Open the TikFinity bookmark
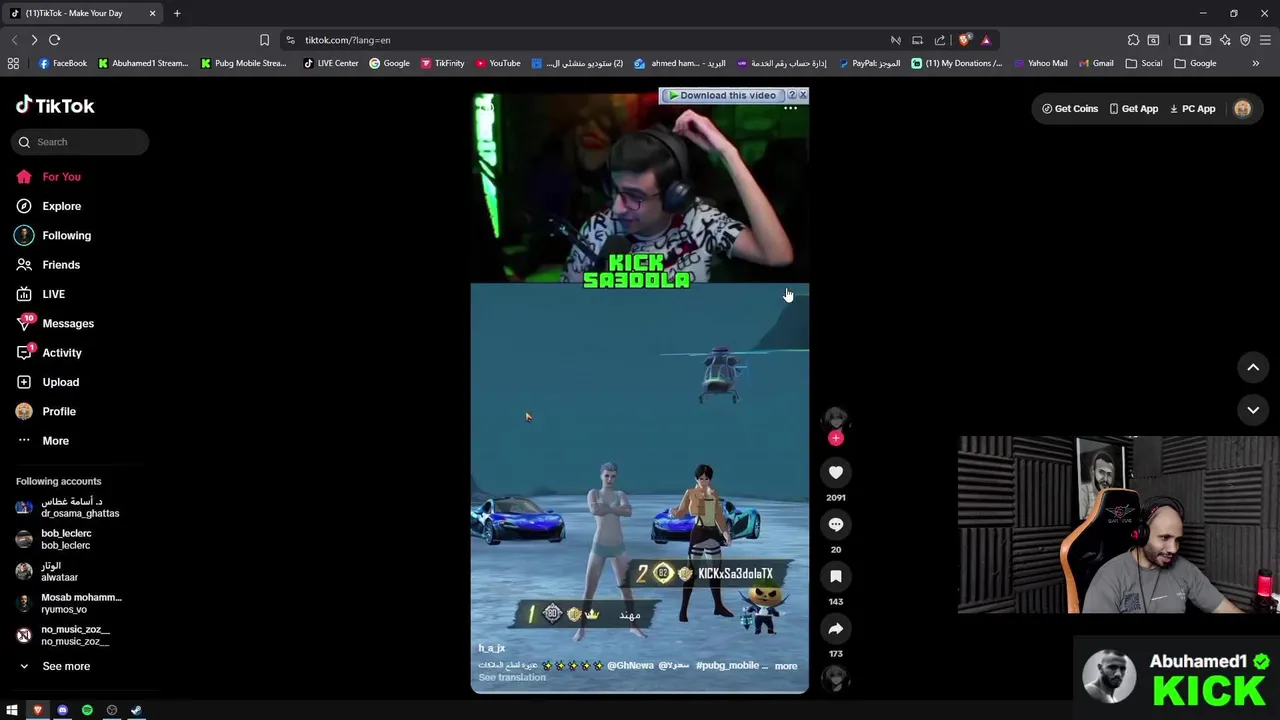 click(442, 63)
